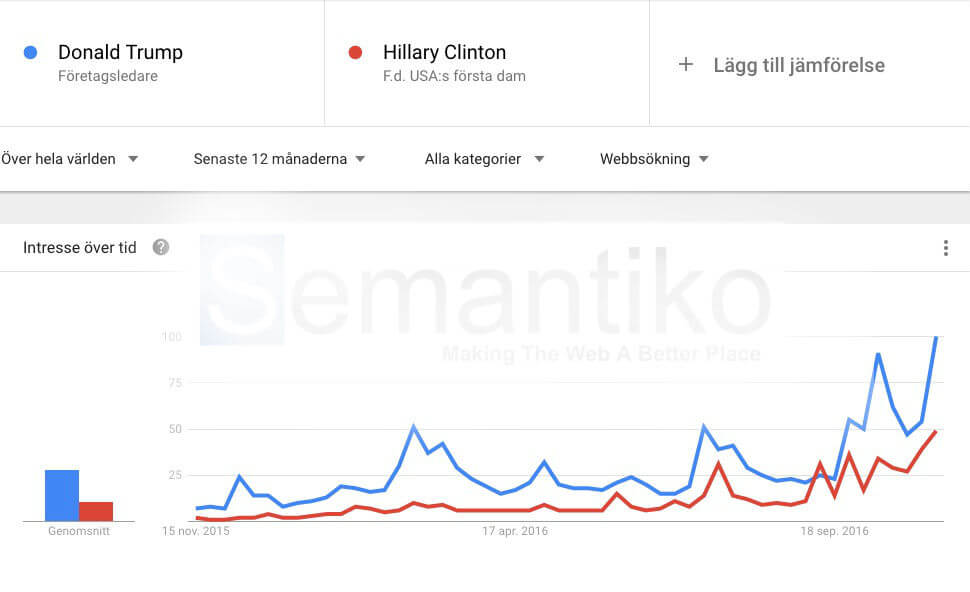Open the Alla kategorier dropdown
This screenshot has height=592, width=970.
click(x=484, y=159)
